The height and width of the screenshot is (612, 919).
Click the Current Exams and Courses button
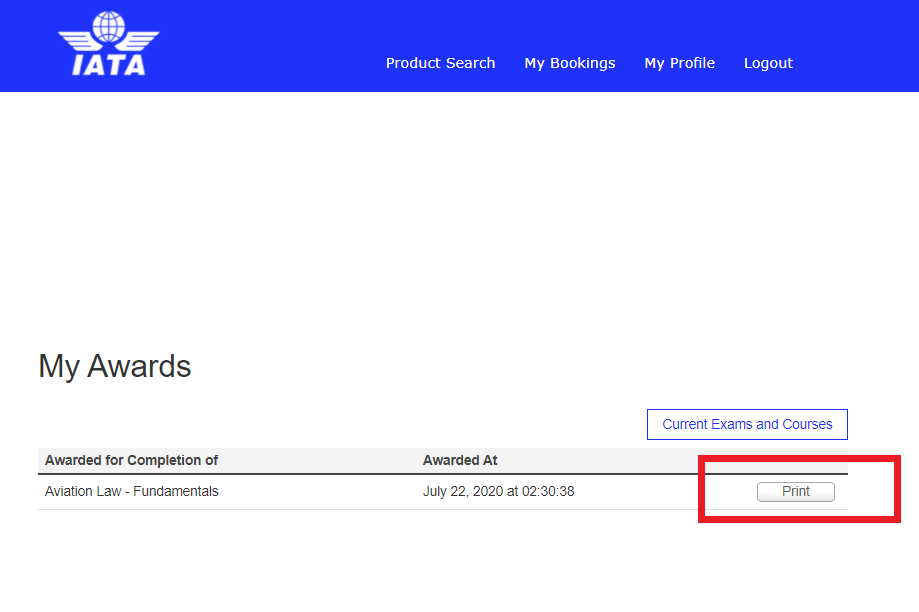point(747,424)
